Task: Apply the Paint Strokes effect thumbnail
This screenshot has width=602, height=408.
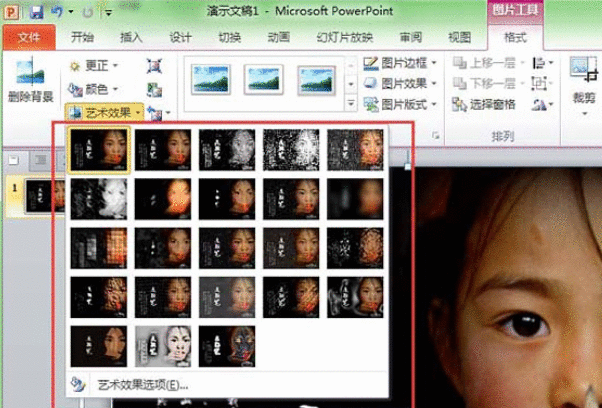Action: pyautogui.click(x=163, y=199)
